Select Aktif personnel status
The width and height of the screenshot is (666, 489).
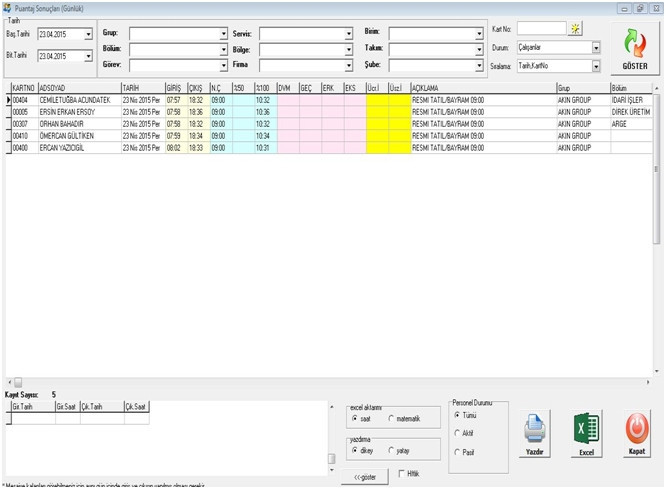(x=458, y=433)
